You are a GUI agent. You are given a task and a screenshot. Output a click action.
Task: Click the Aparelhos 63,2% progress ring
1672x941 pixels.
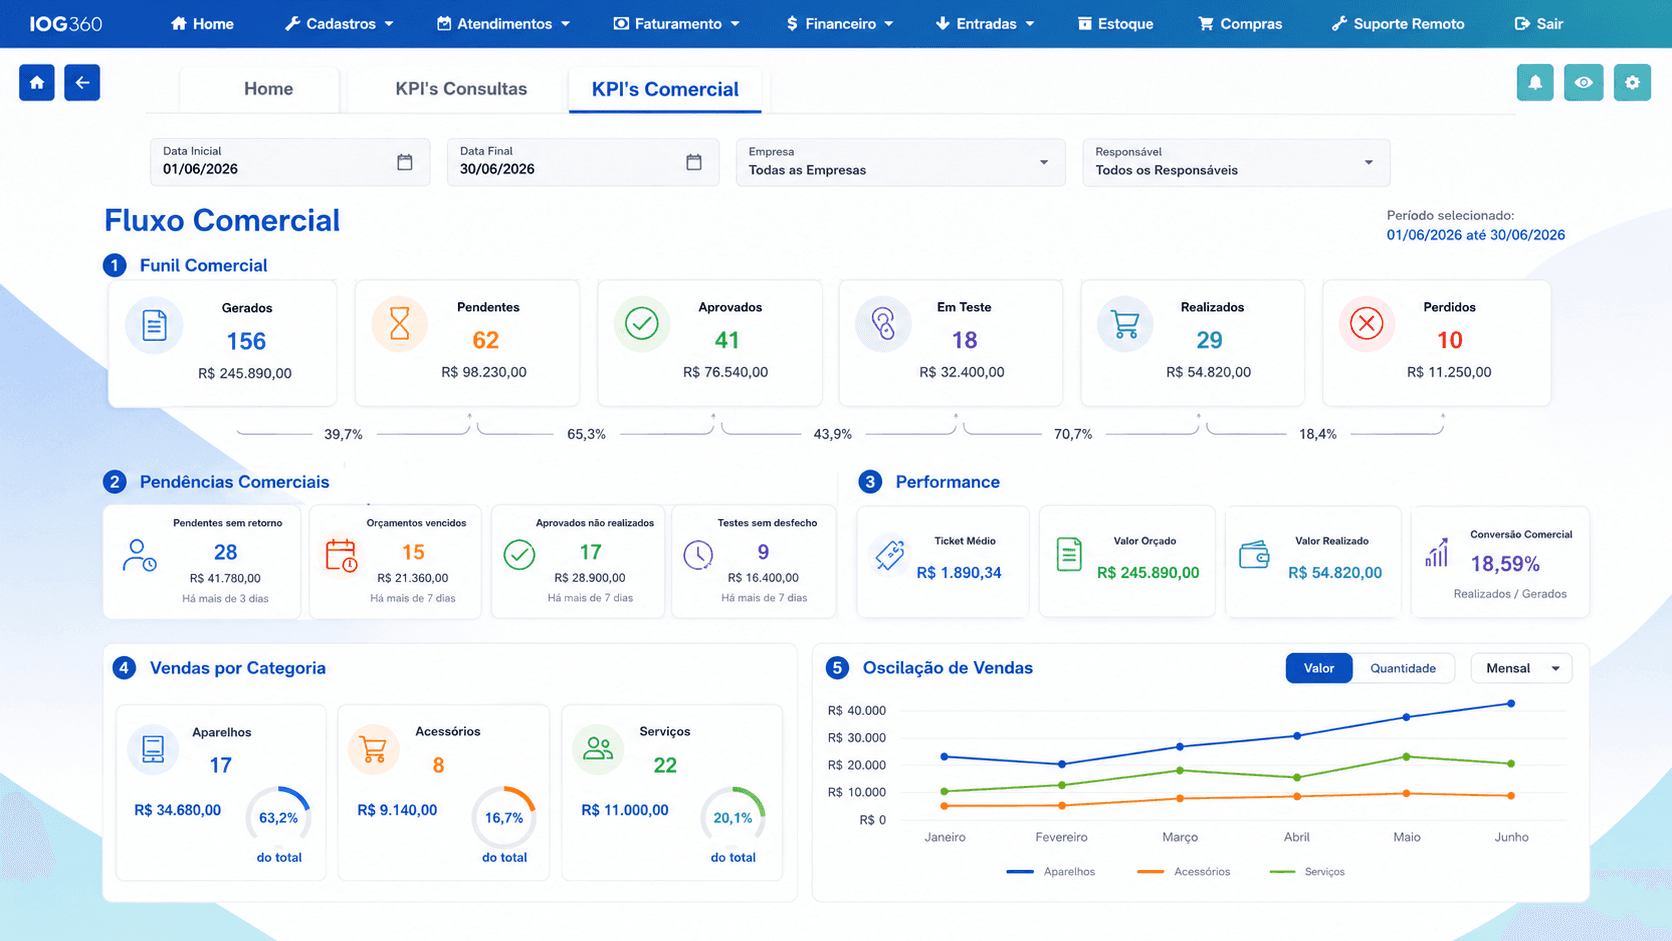click(278, 818)
